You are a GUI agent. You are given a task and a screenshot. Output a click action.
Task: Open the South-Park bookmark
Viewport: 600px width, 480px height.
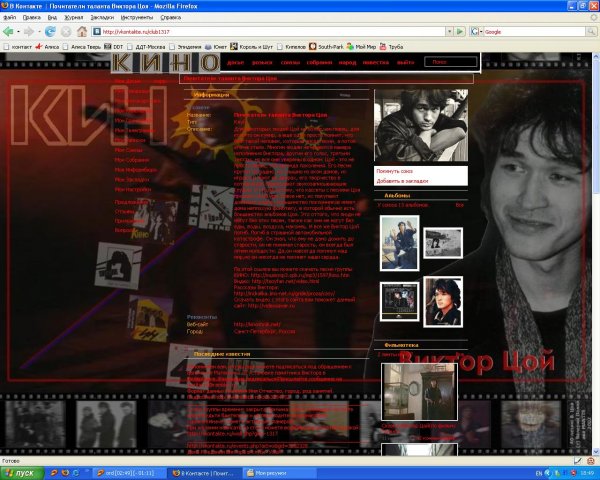[x=326, y=47]
